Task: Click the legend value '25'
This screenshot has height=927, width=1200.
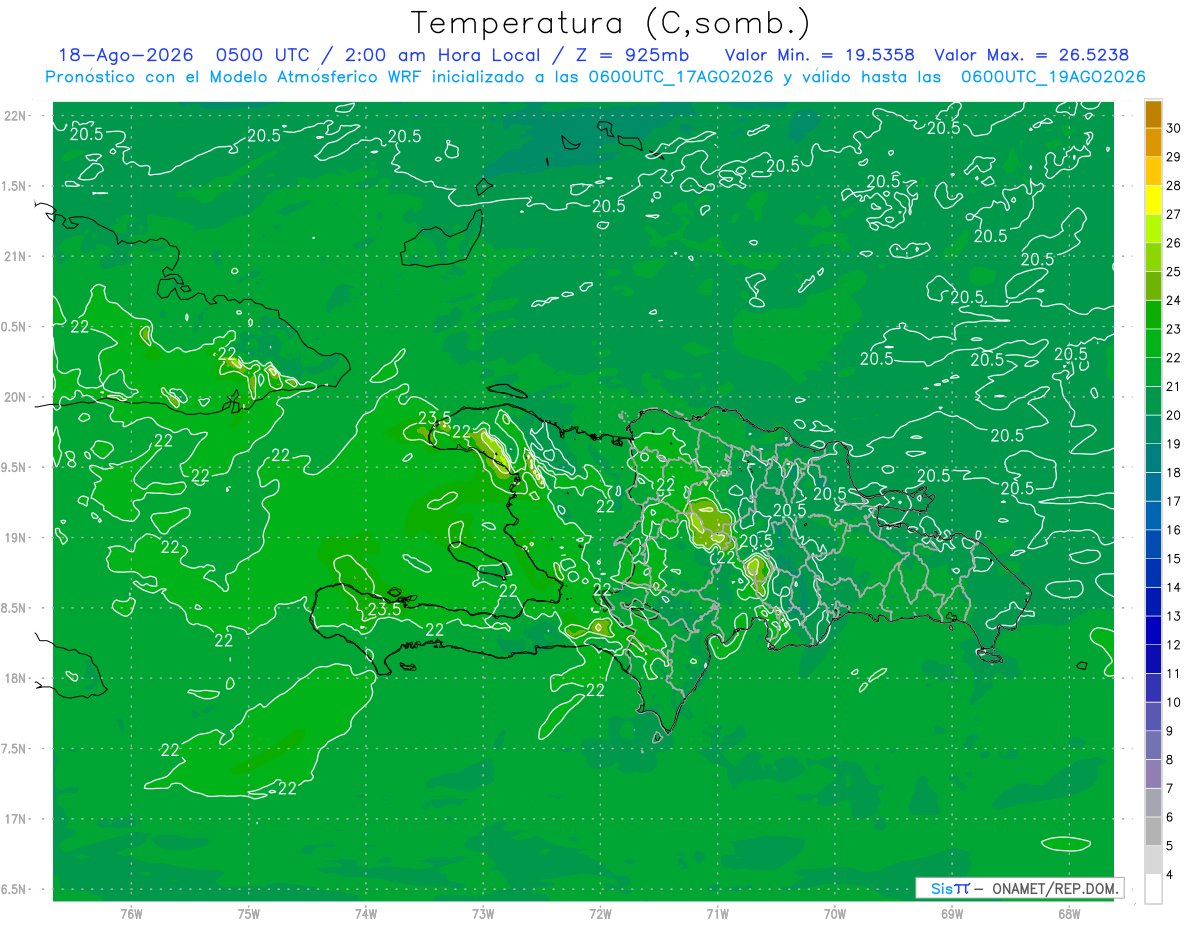Action: coord(1173,272)
